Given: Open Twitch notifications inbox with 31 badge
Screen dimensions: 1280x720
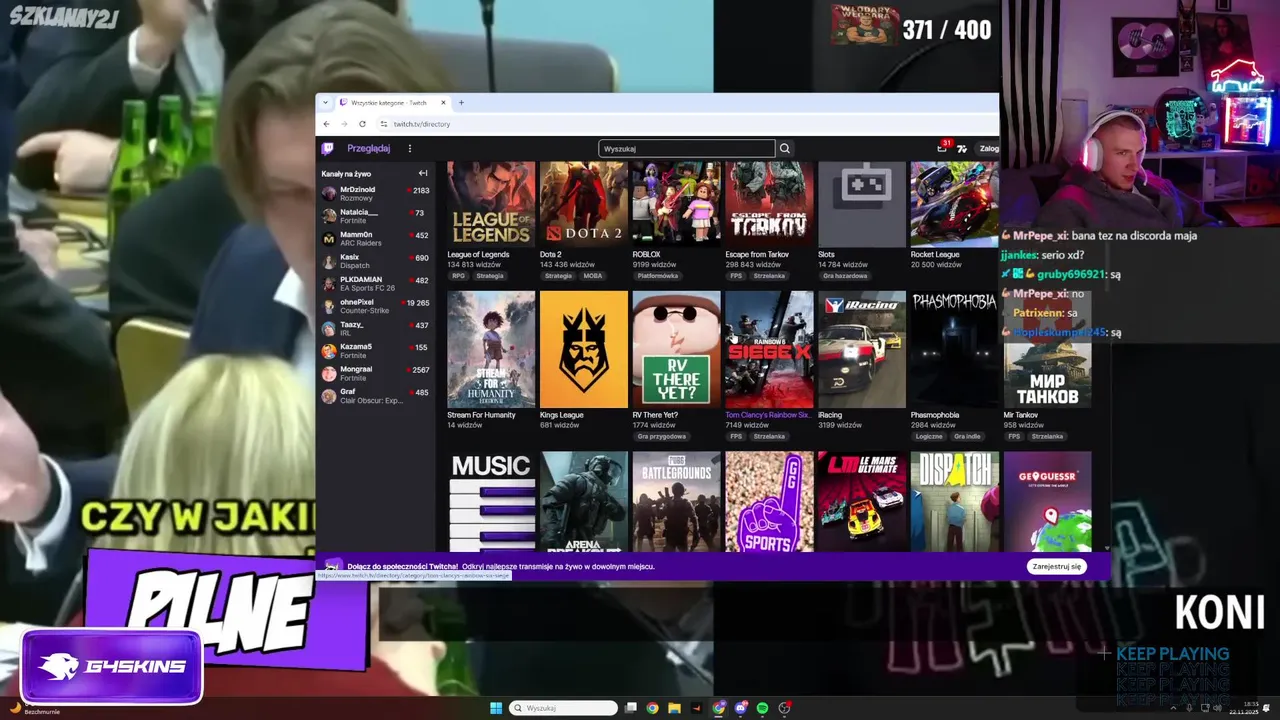Looking at the screenshot, I should [942, 148].
